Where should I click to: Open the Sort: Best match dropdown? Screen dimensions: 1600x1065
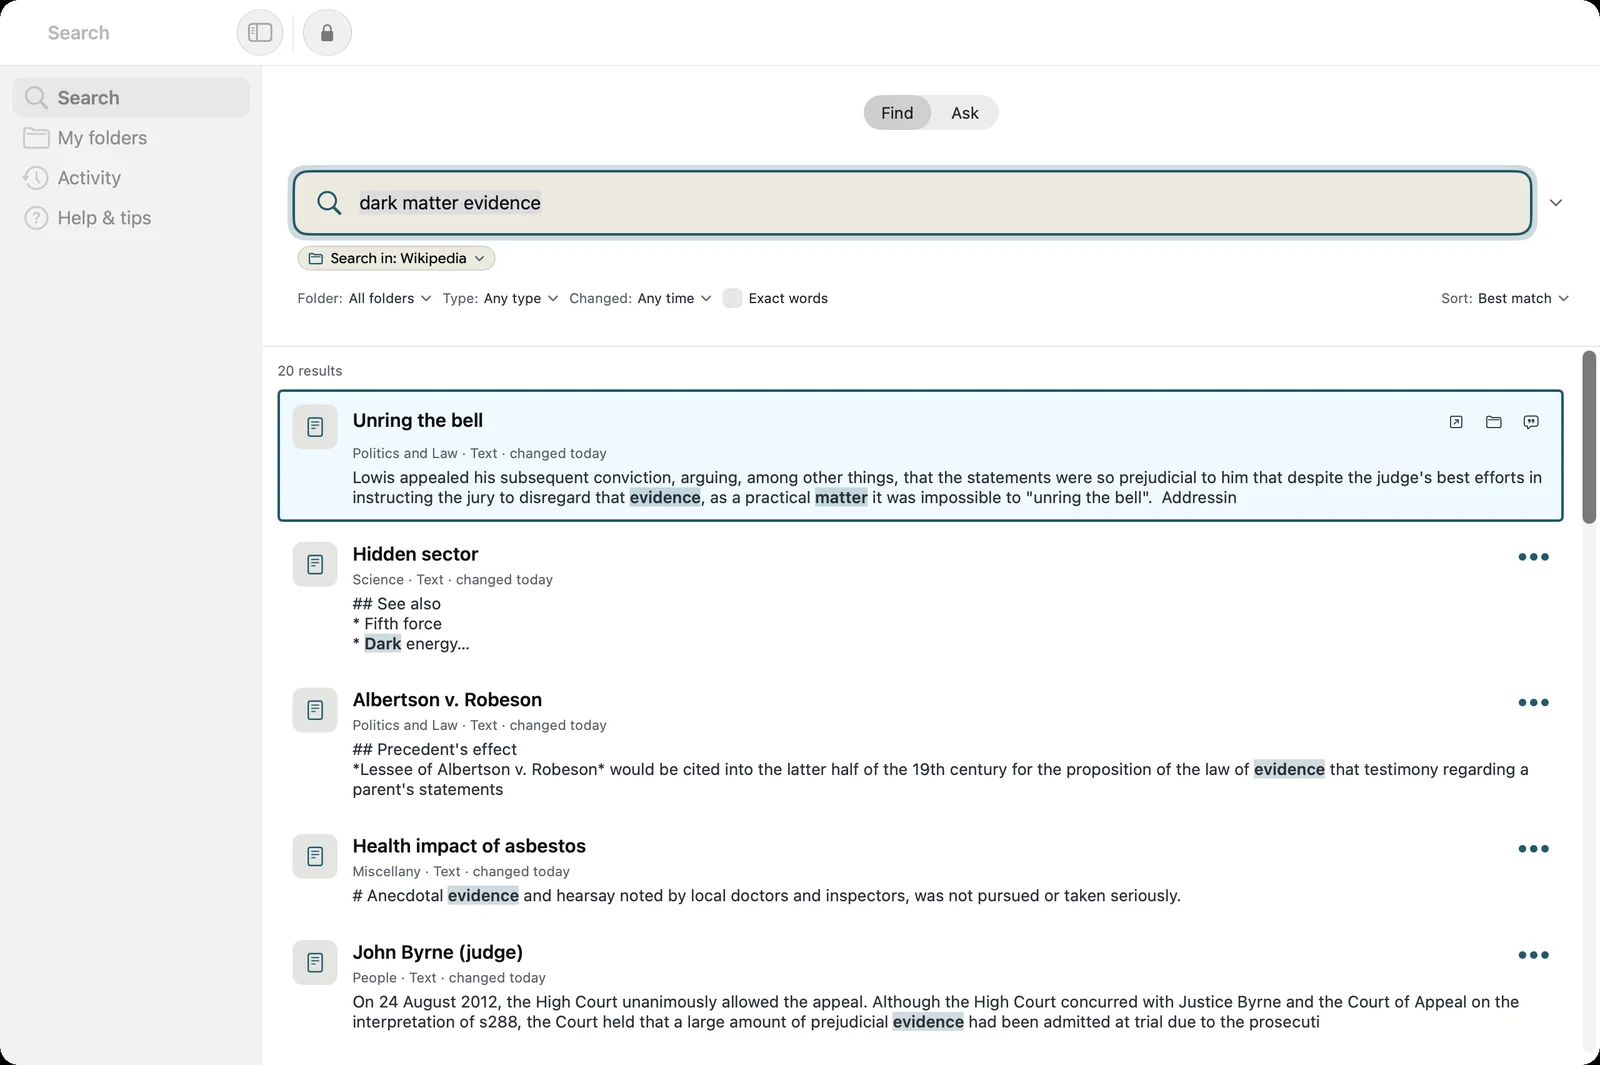[1505, 298]
